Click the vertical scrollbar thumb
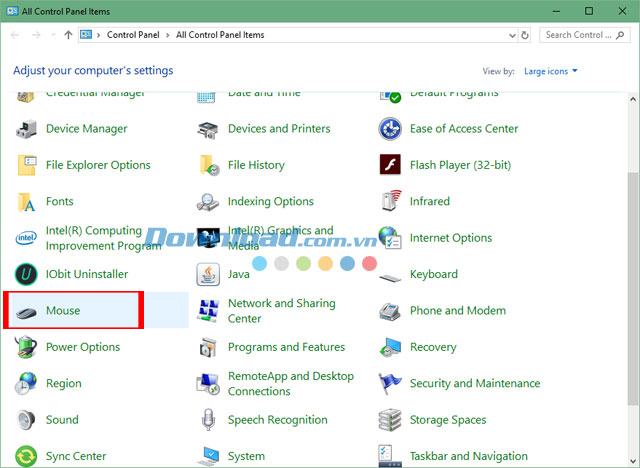 coord(633,289)
